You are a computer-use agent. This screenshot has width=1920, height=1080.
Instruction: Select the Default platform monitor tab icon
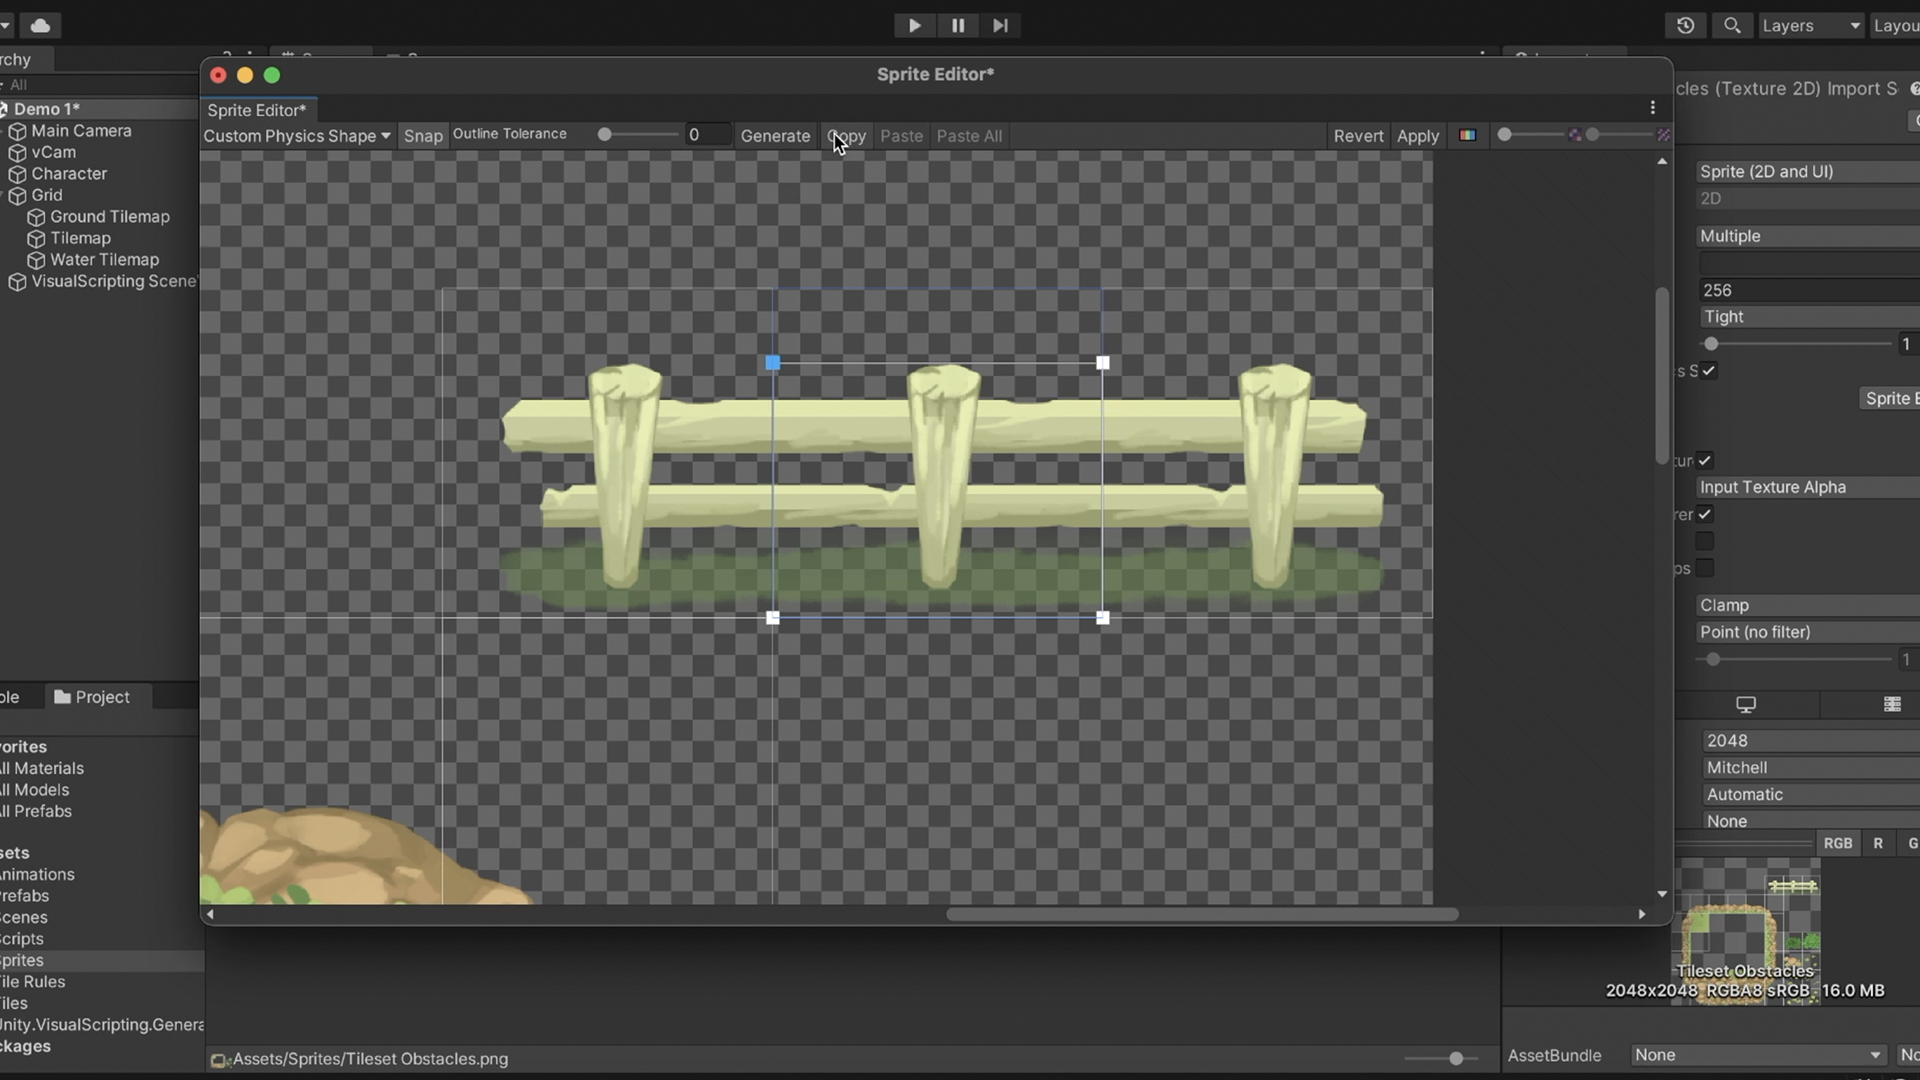1746,705
